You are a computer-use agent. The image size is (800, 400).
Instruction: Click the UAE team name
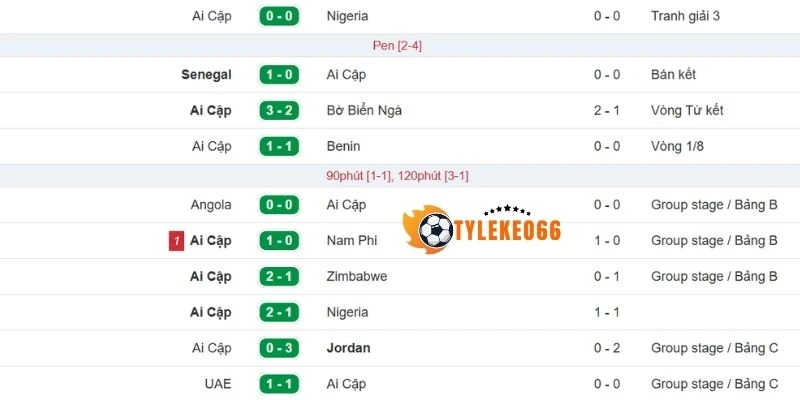point(217,384)
